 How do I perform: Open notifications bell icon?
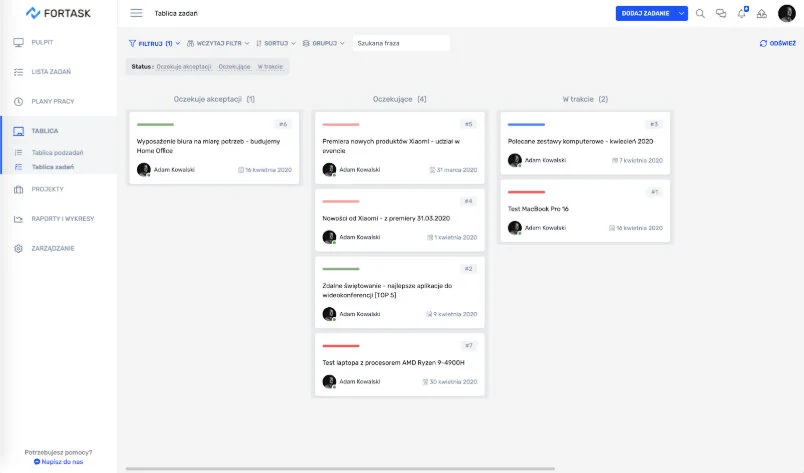pos(741,14)
